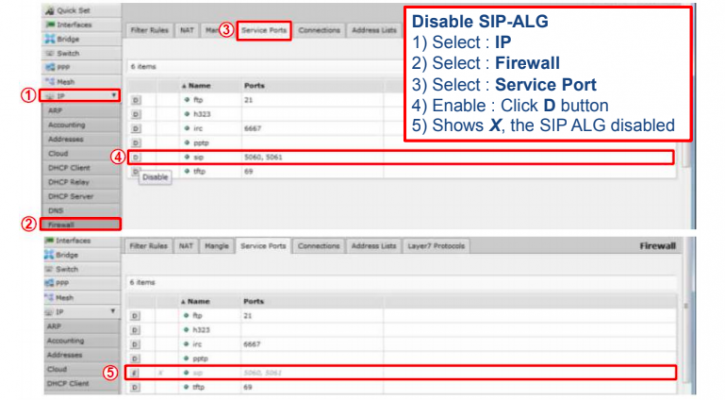Open the Layer7 Protocols tab
The width and height of the screenshot is (725, 400).
coord(434,245)
